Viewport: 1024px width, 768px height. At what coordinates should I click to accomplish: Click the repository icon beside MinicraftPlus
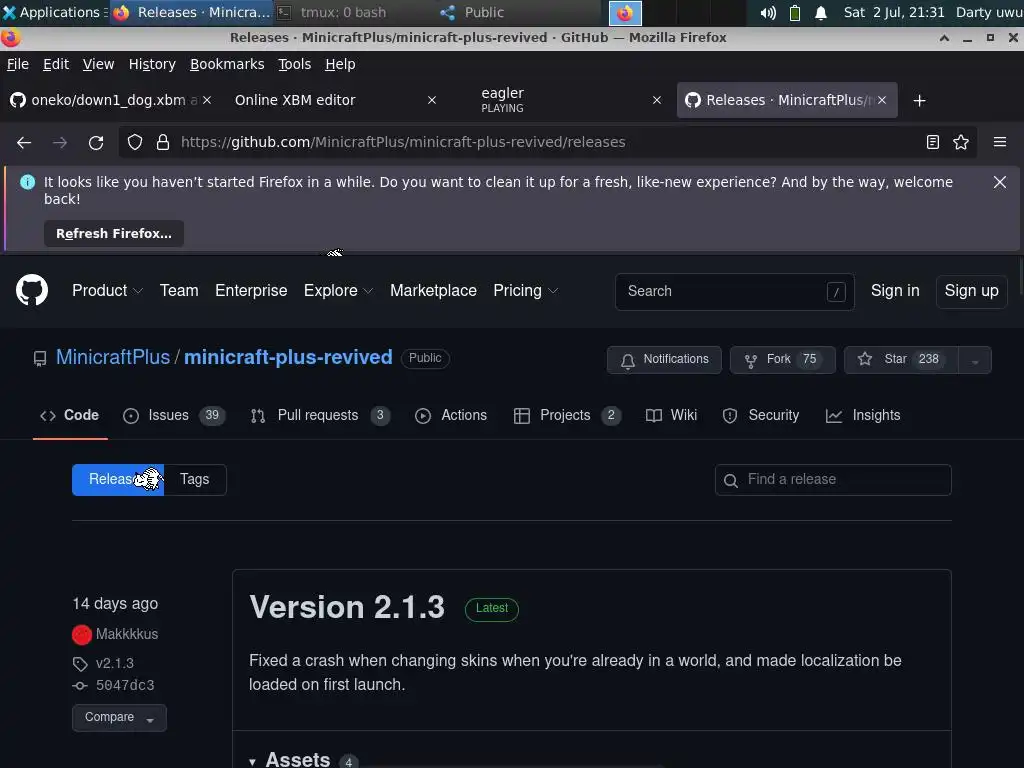(x=40, y=359)
